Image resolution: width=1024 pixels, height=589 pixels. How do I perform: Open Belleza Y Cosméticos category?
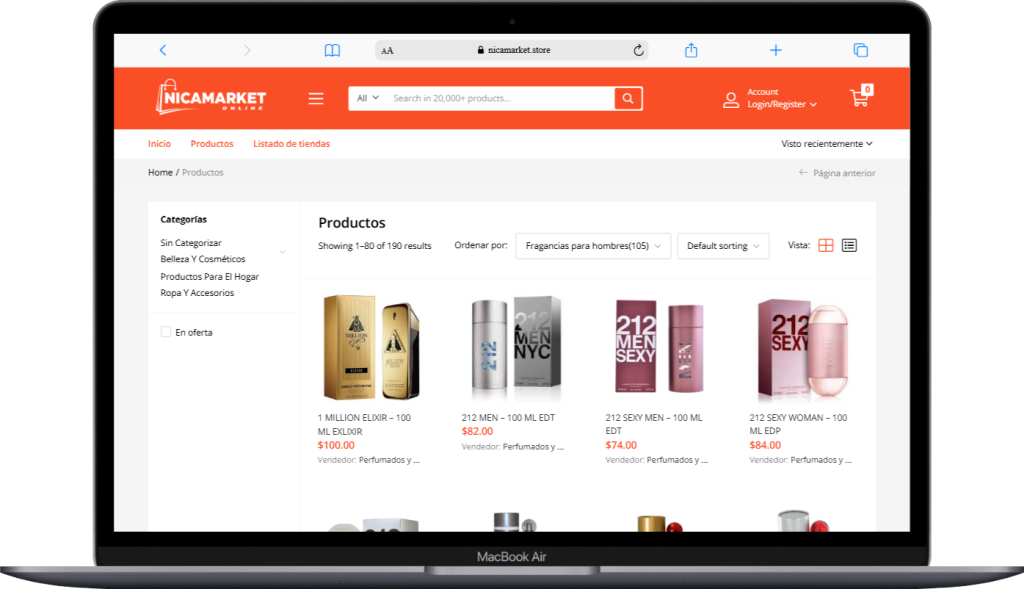point(203,259)
